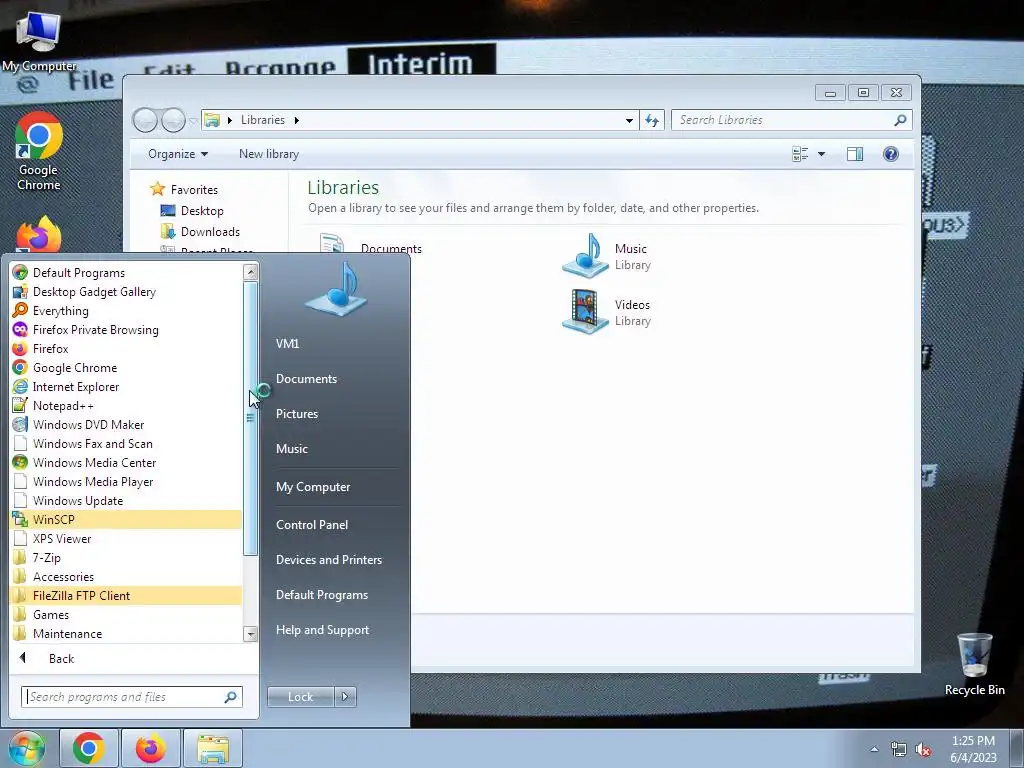Click the Search Libraries field
The height and width of the screenshot is (768, 1024).
(x=791, y=120)
